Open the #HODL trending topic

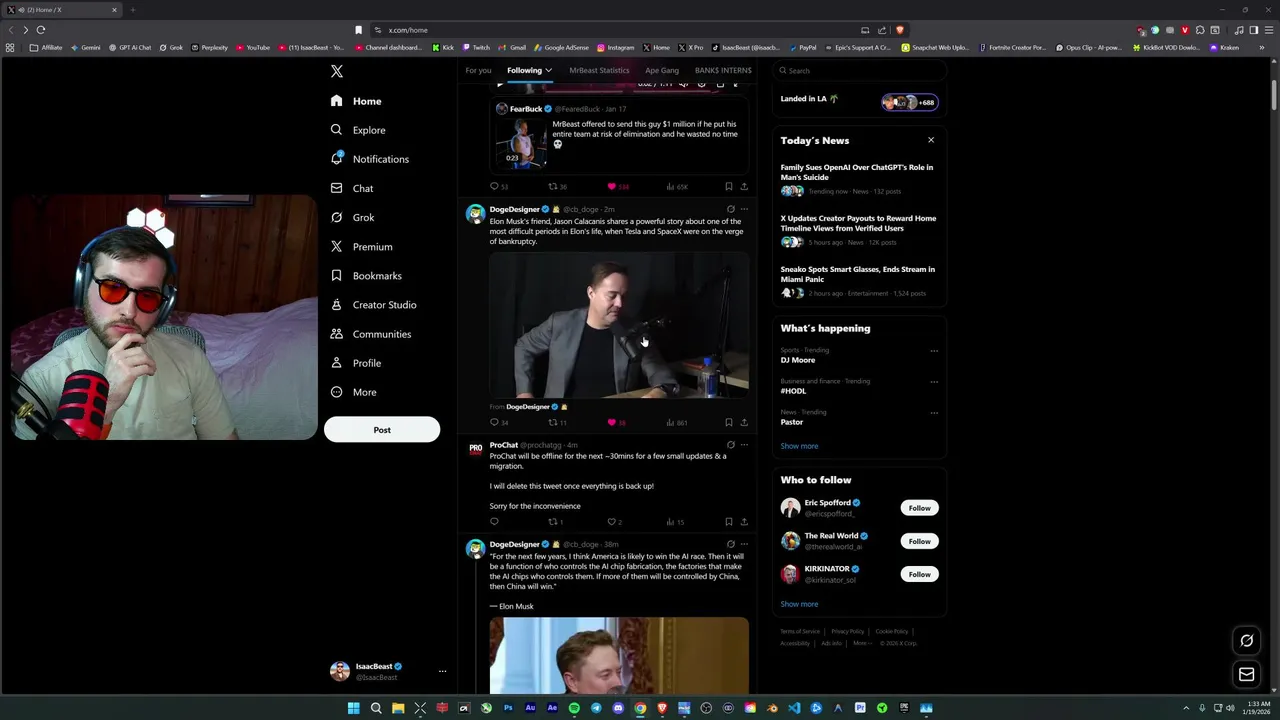(x=793, y=391)
